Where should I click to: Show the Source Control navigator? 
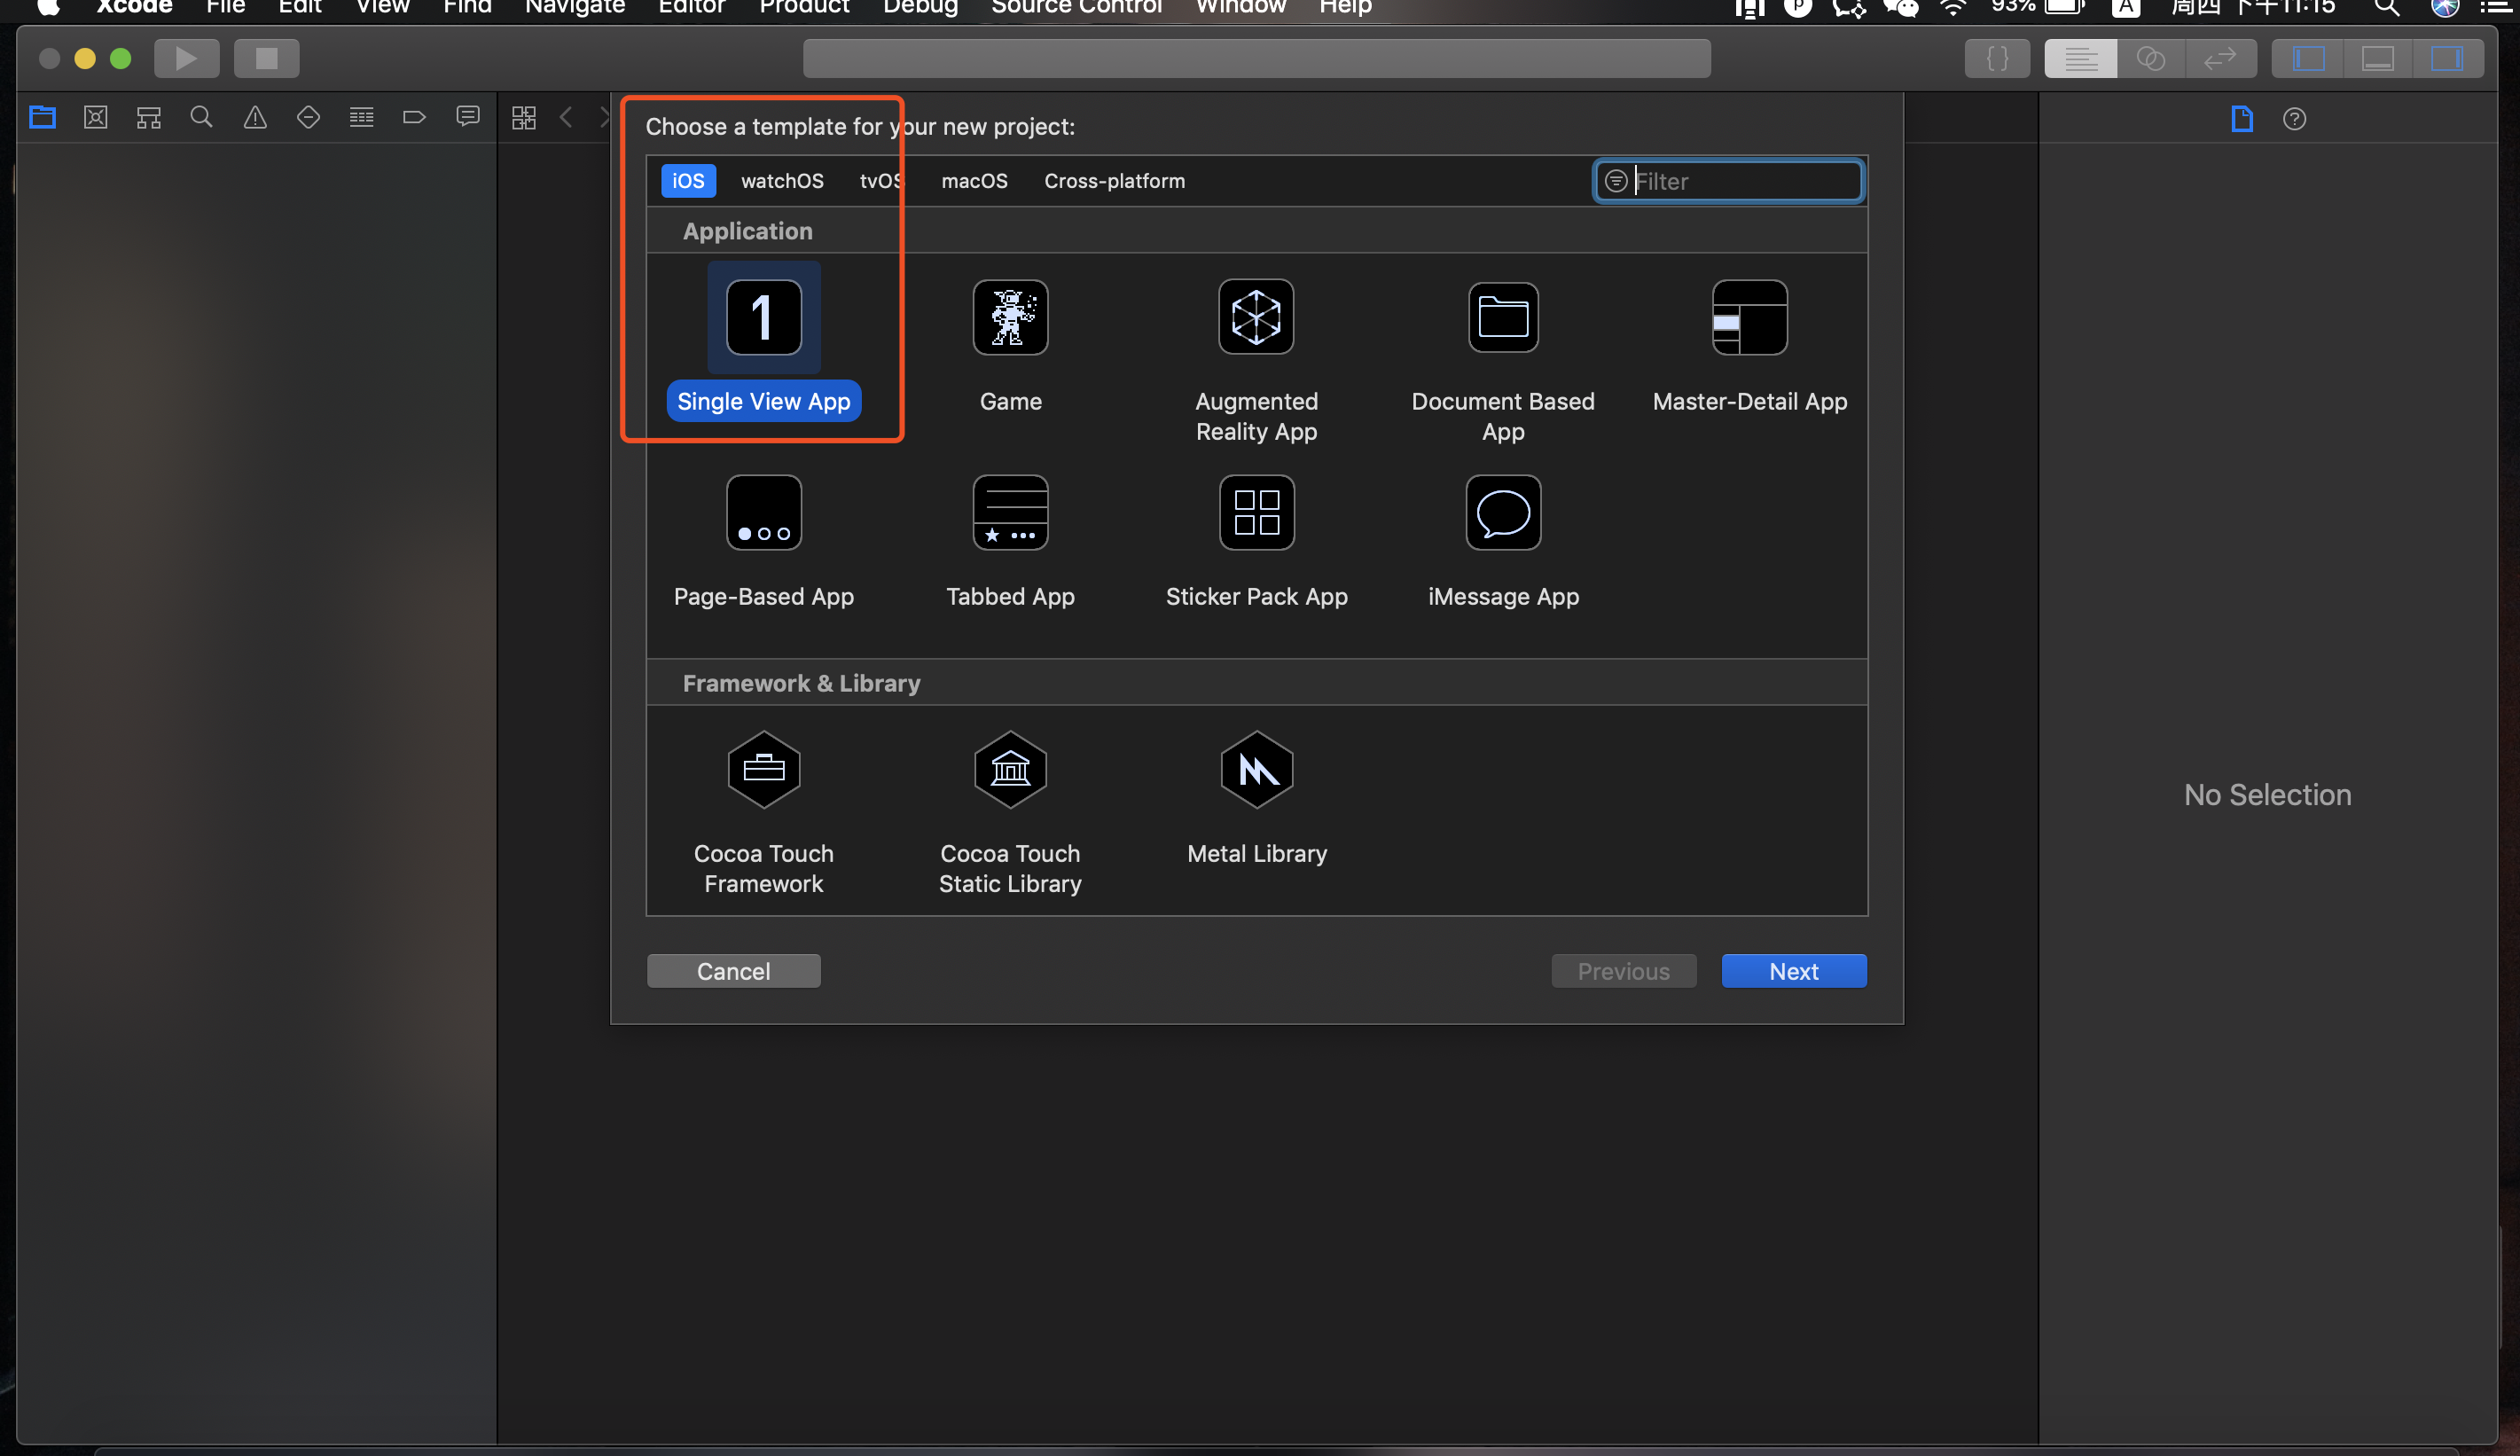(x=95, y=117)
